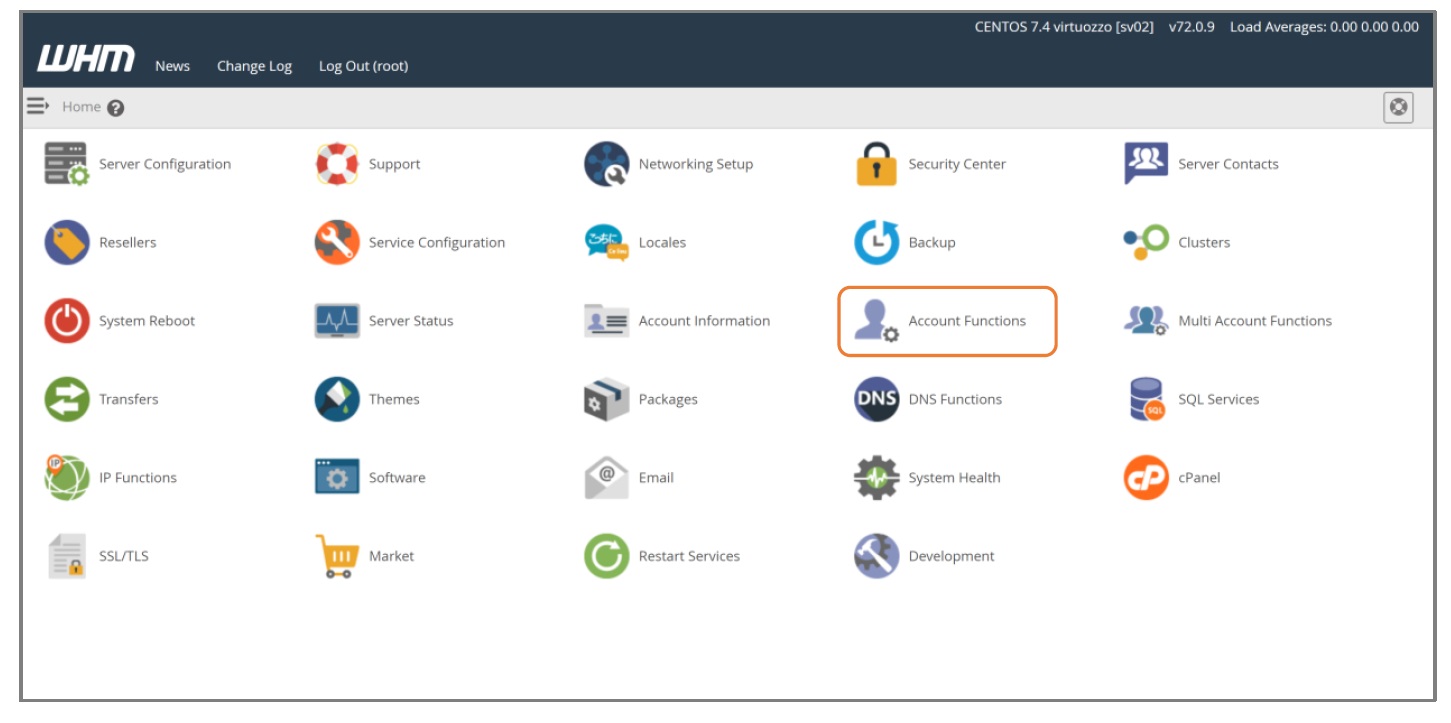Open the Account Functions text link
This screenshot has height=723, width=1451.
(967, 321)
